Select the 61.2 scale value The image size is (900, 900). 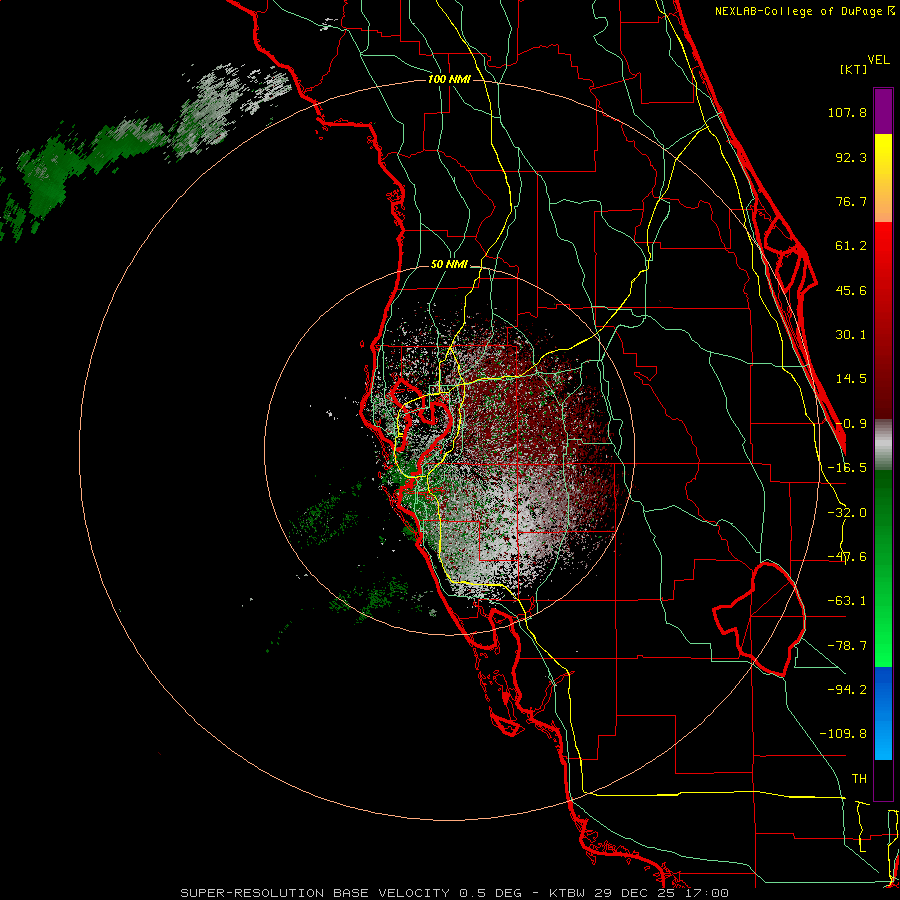click(851, 246)
